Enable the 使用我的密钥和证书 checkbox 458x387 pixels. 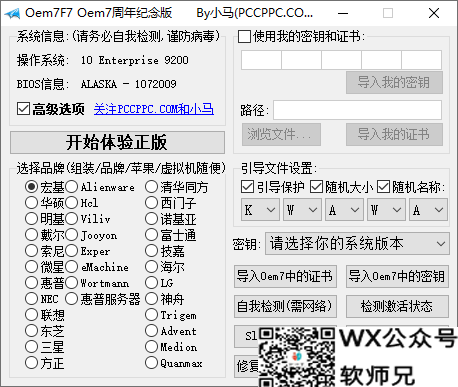click(244, 36)
